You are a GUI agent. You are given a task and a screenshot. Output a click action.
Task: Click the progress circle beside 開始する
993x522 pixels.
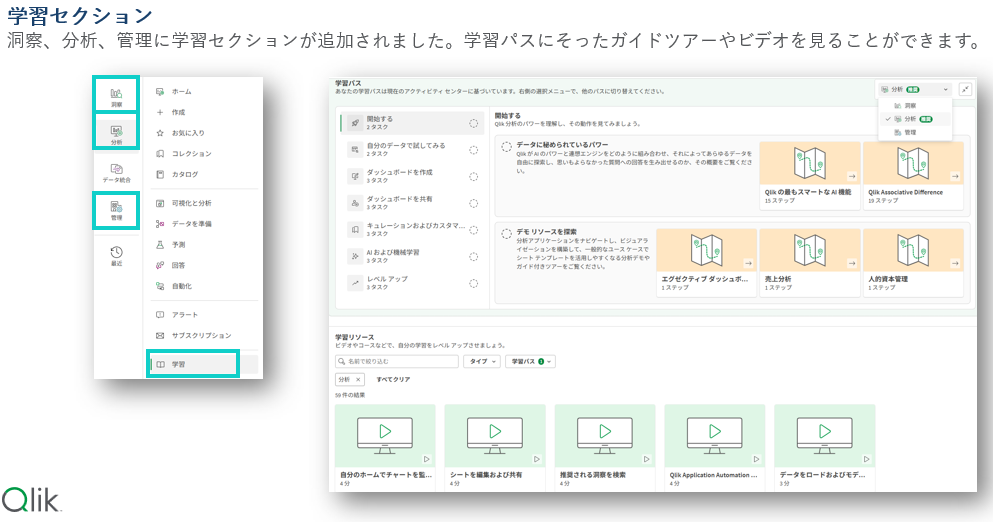tap(473, 124)
